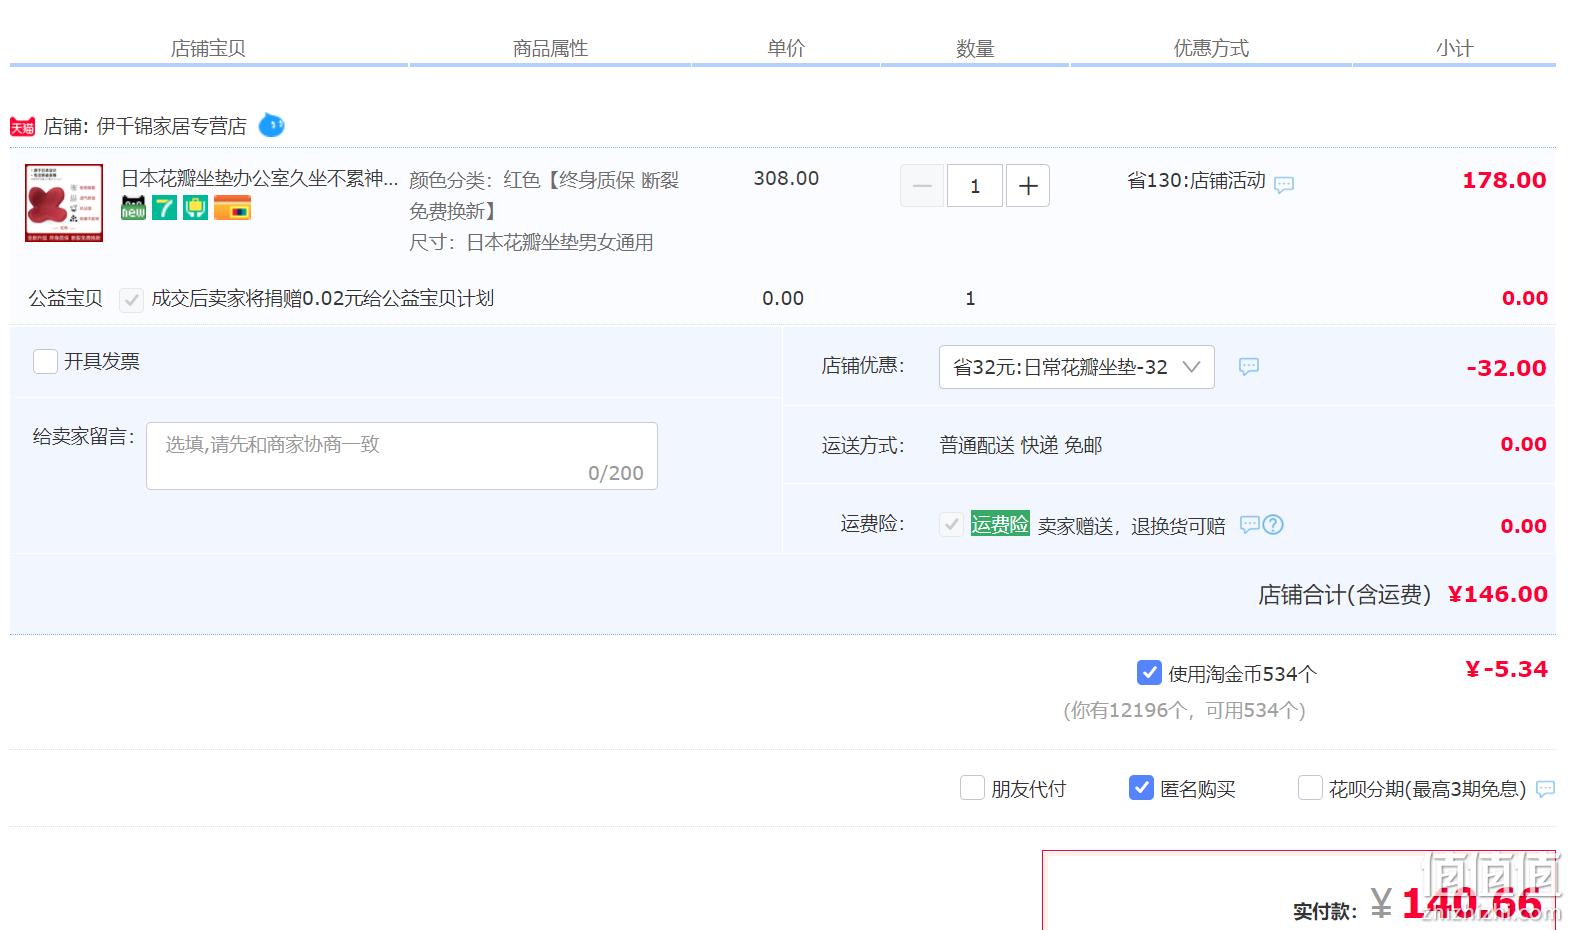Click the question mark help icon for 运费险
The image size is (1571, 930).
point(1273,524)
